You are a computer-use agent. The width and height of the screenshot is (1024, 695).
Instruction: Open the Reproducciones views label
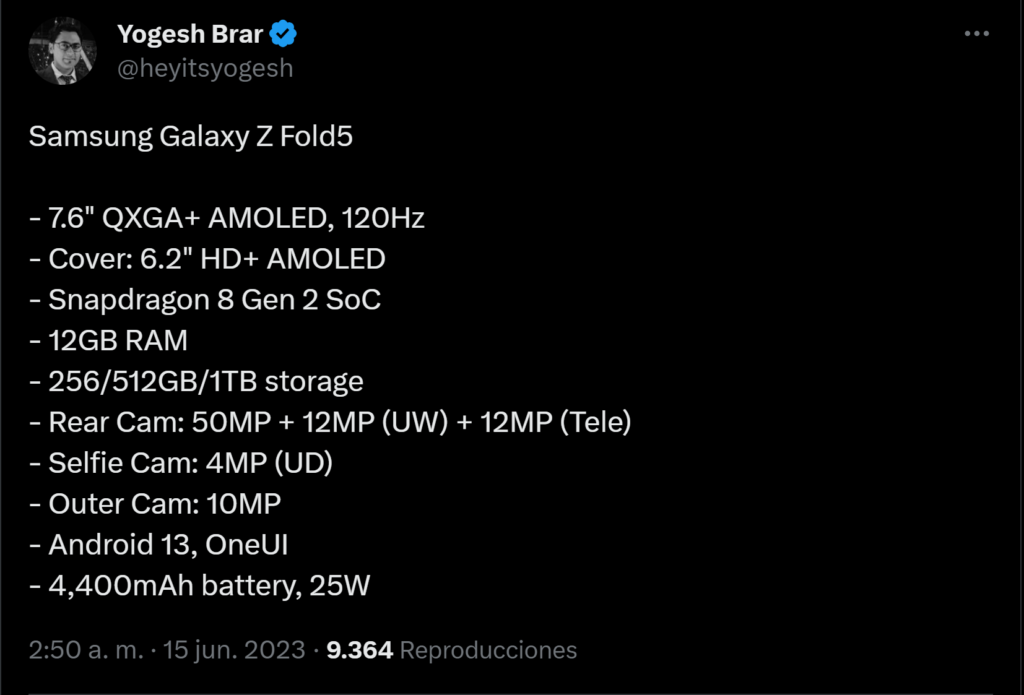pos(488,650)
